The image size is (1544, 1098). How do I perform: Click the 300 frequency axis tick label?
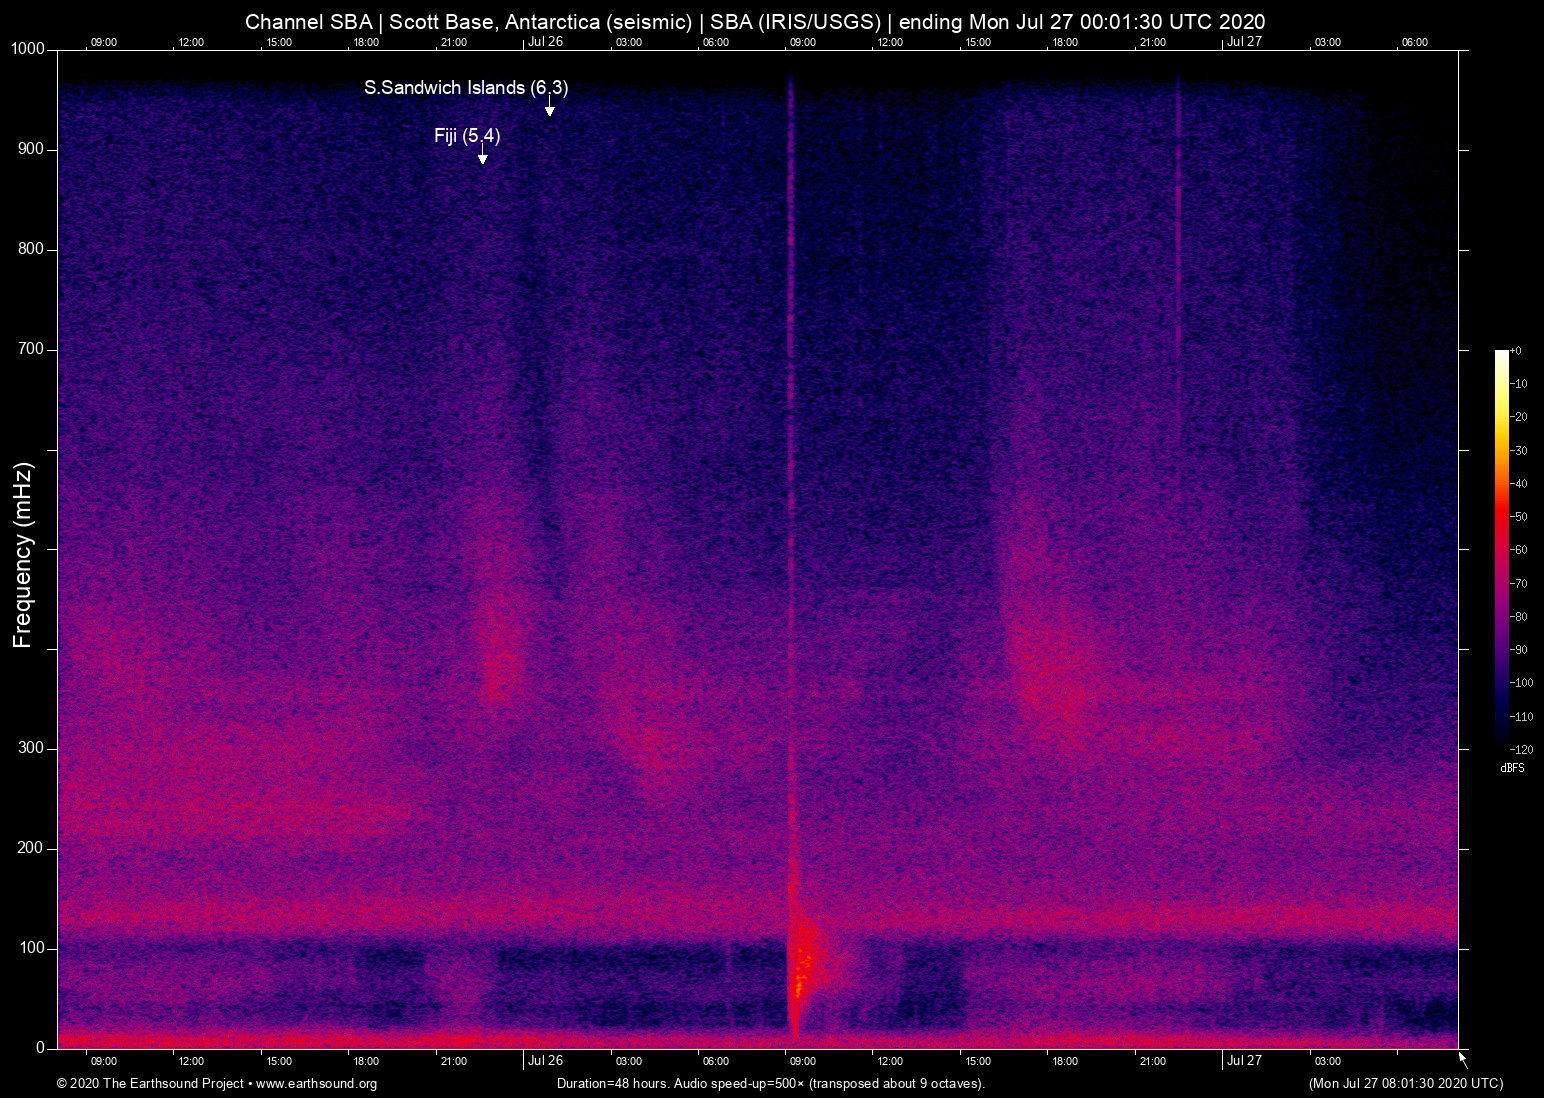coord(31,748)
